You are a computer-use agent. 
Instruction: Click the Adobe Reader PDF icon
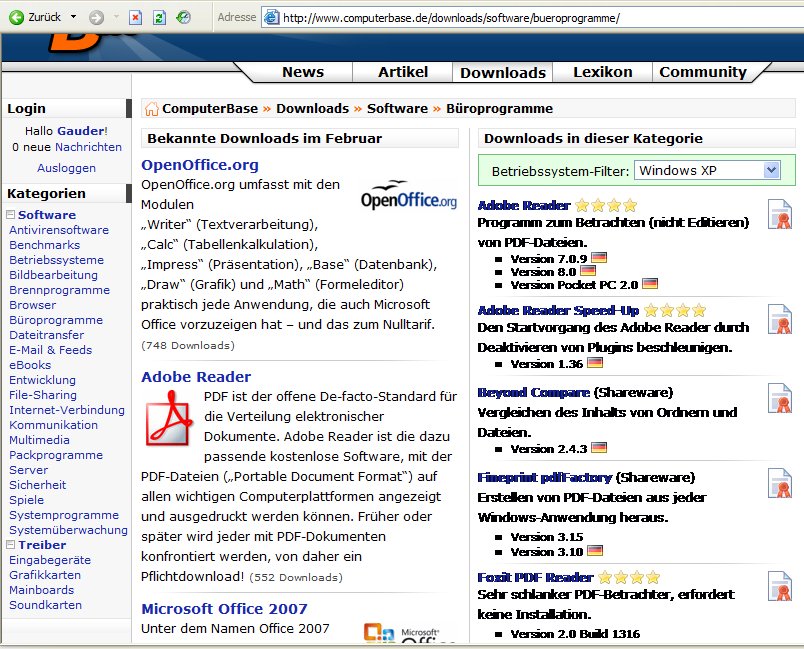coord(169,418)
